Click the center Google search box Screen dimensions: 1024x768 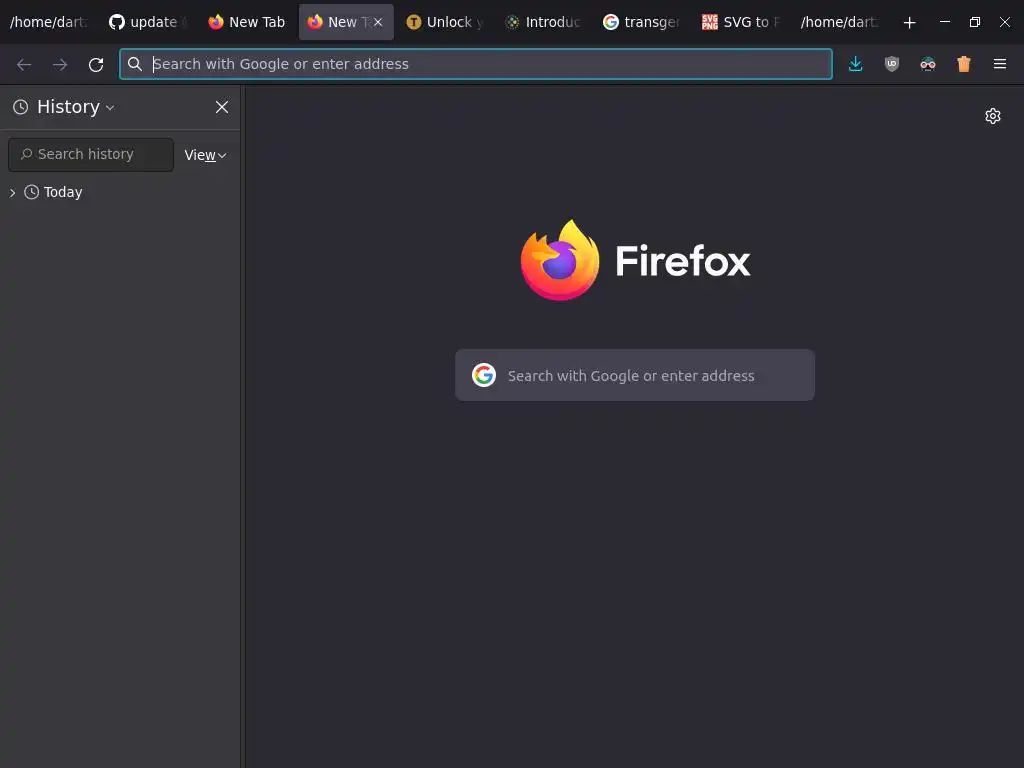[635, 375]
